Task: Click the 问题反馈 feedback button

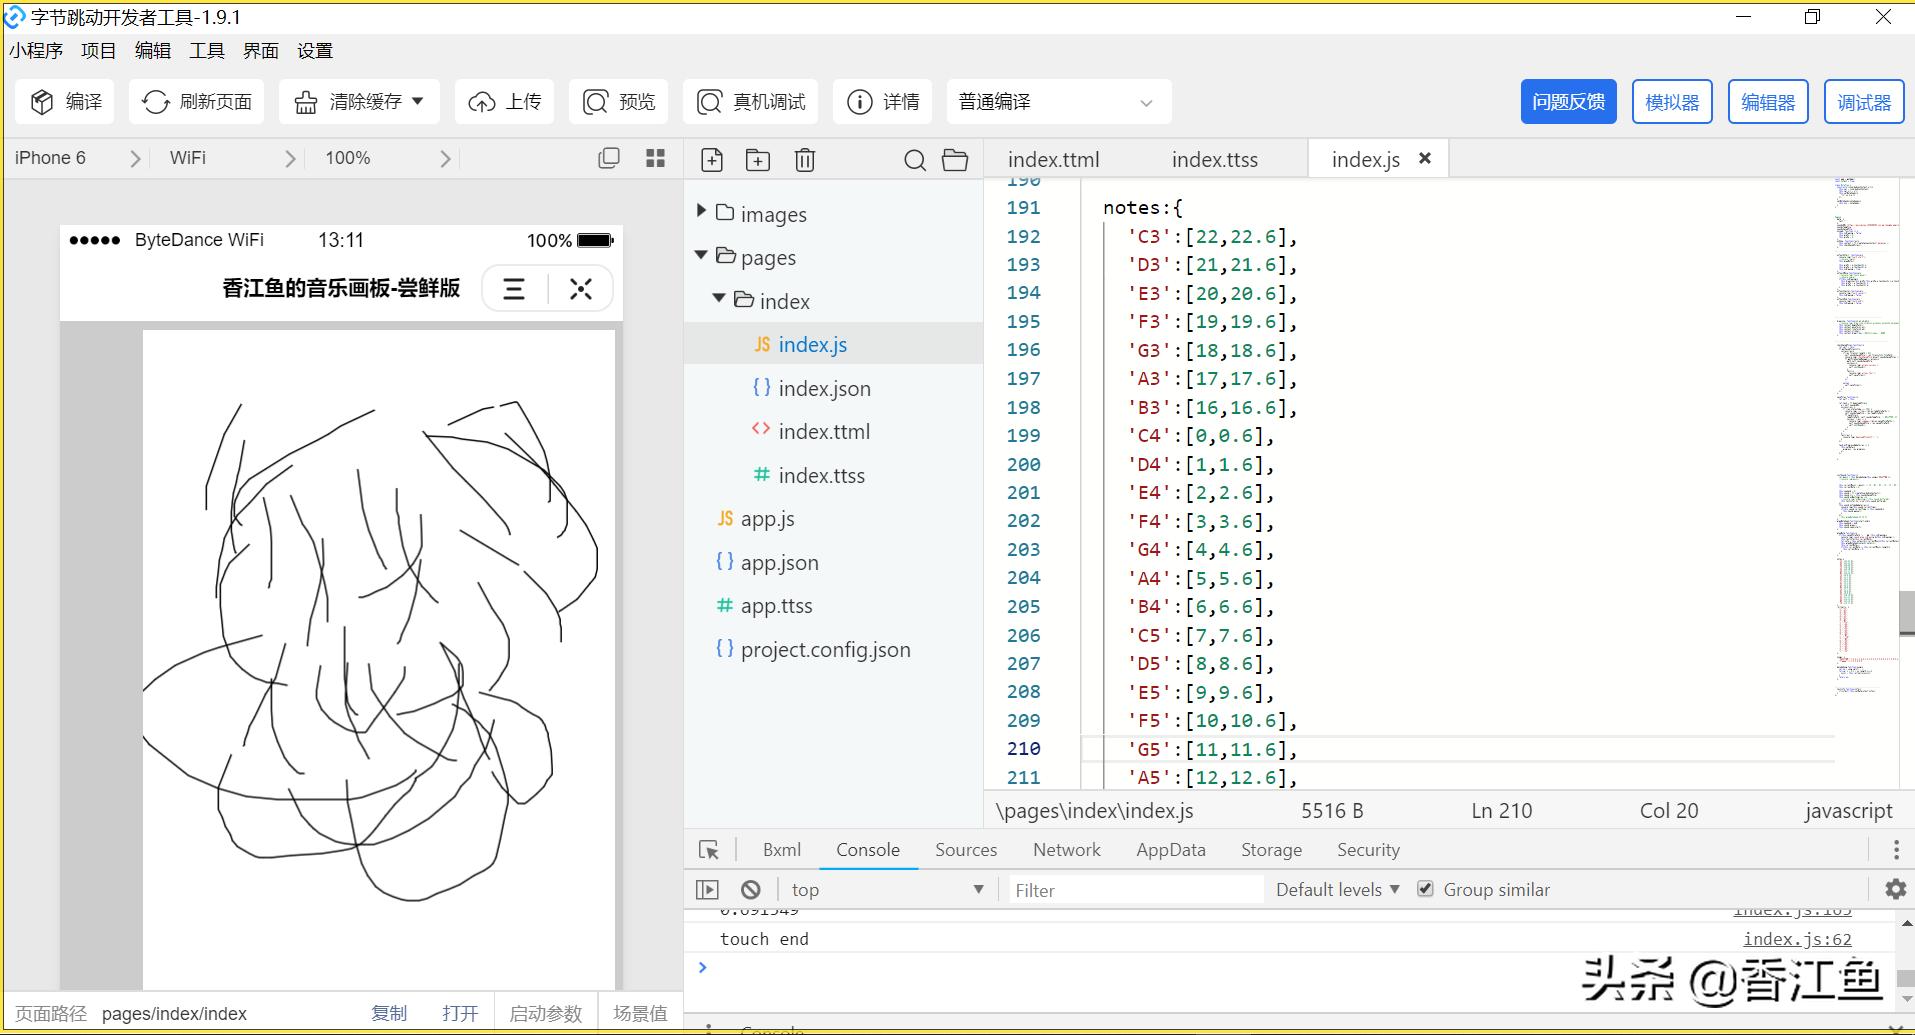Action: click(1568, 102)
